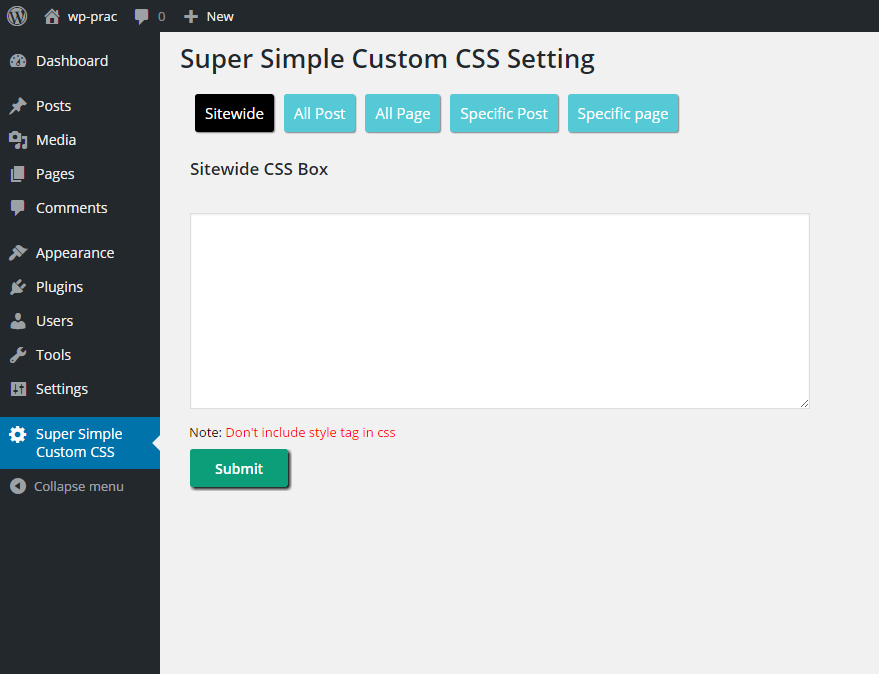This screenshot has height=674, width=879.
Task: Open the Dashboard menu item
Action: pyautogui.click(x=72, y=61)
